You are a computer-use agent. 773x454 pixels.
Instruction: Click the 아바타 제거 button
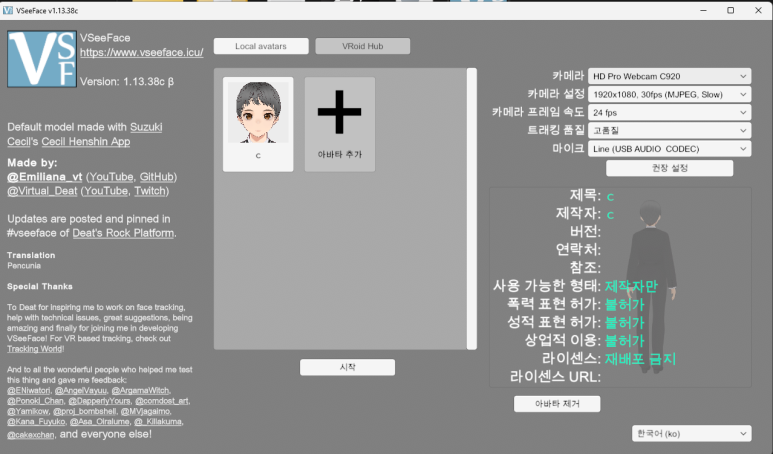pos(557,404)
